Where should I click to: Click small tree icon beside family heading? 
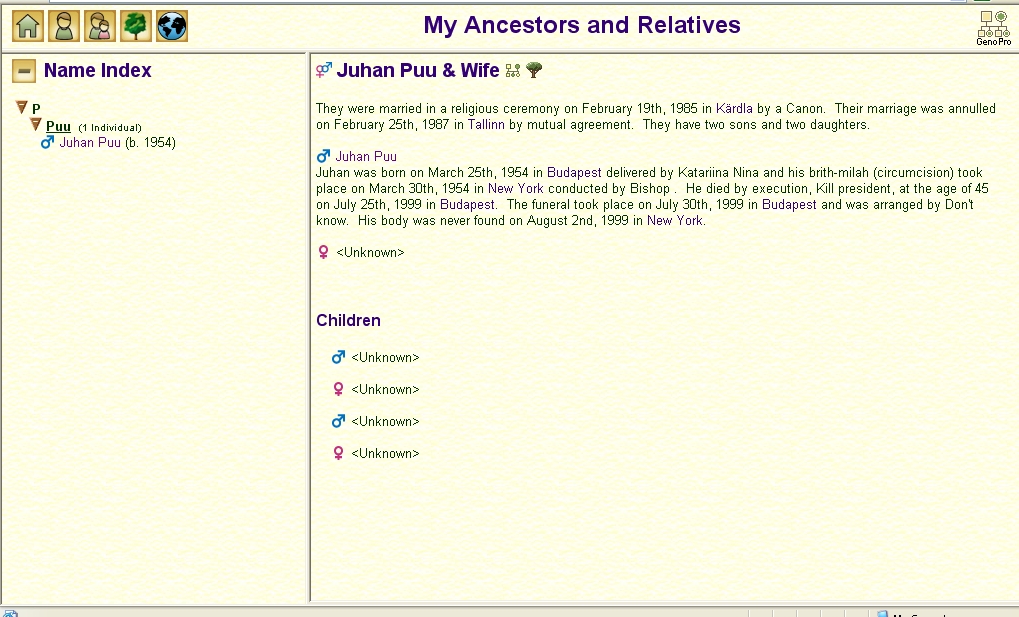534,70
